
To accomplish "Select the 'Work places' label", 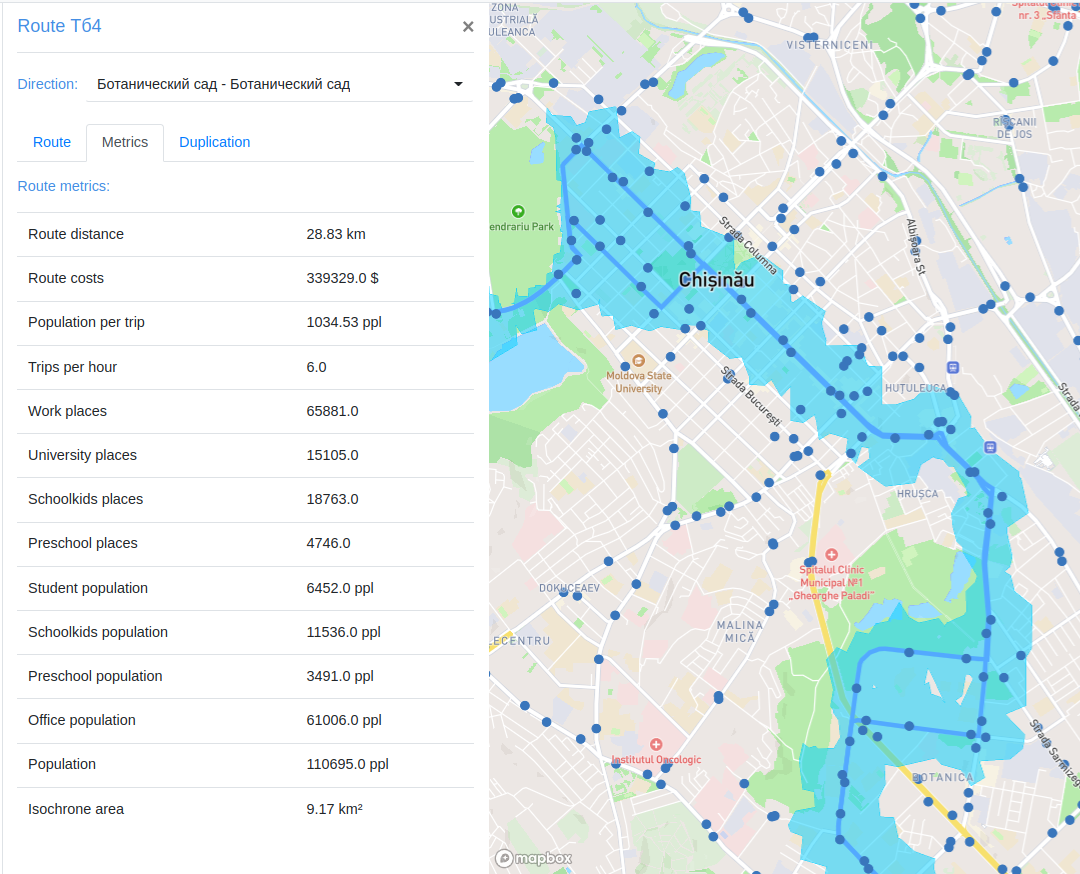I will 68,411.
